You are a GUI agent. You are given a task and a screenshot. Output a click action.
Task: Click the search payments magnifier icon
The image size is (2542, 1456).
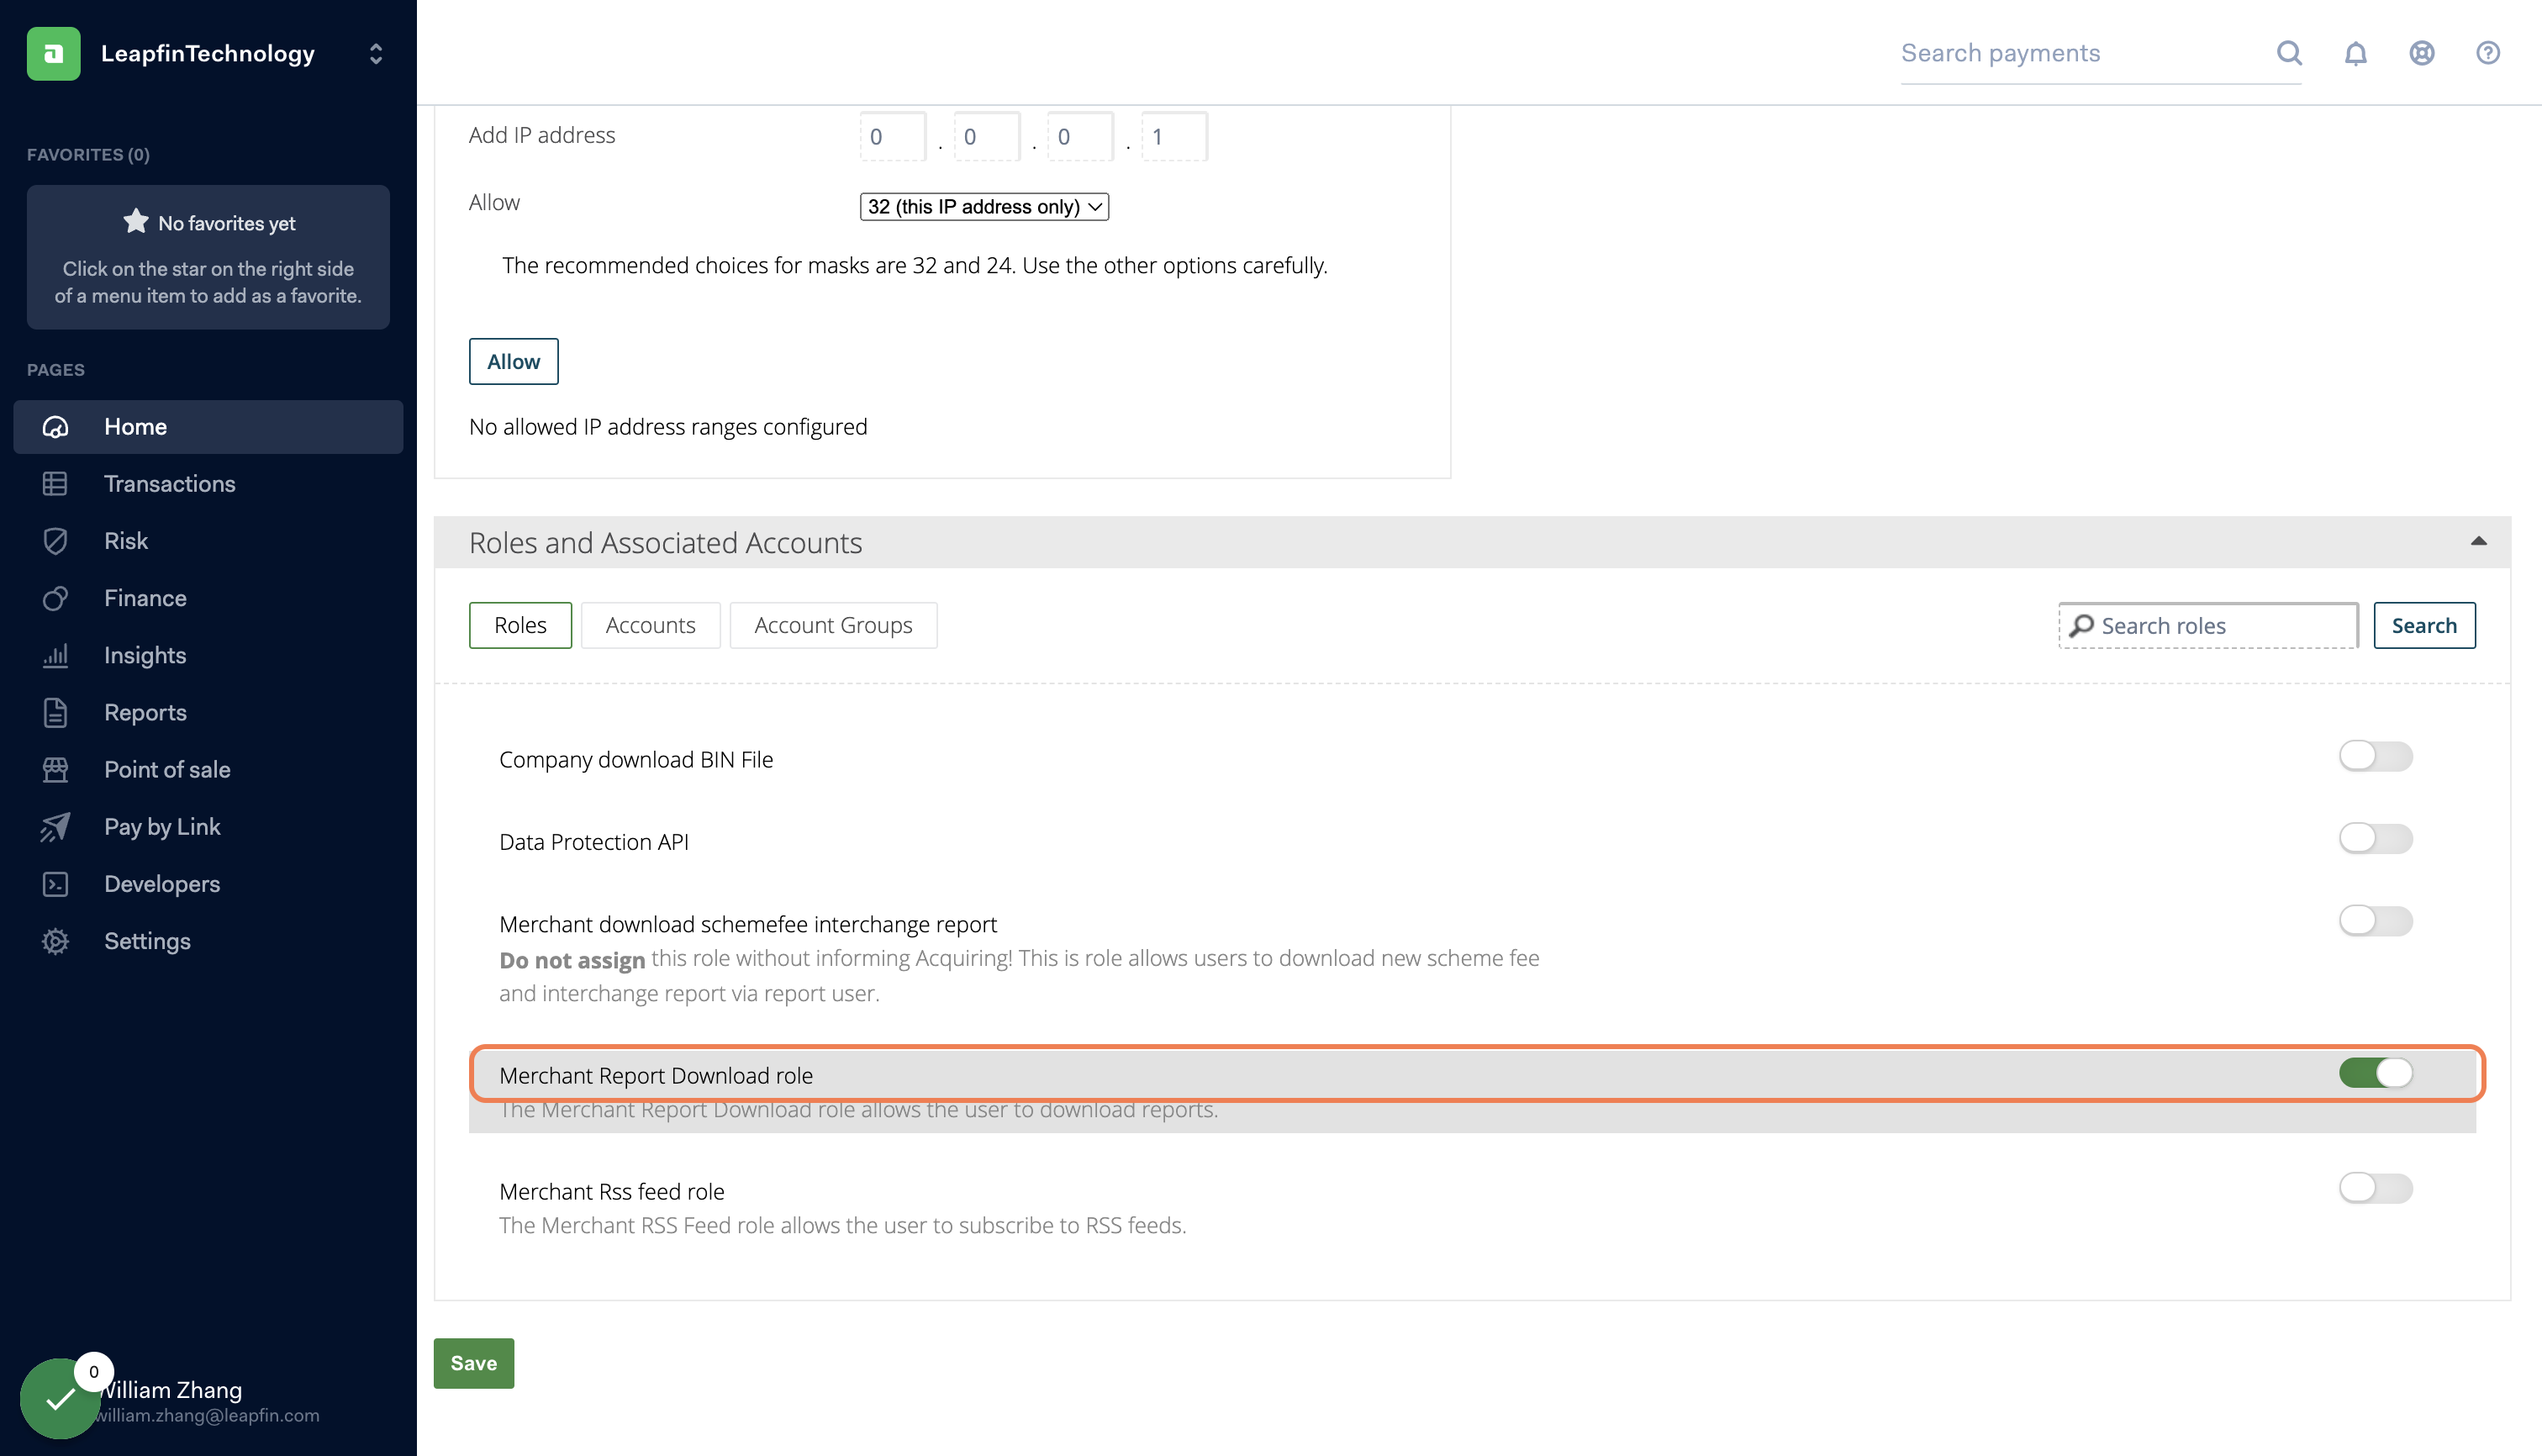click(x=2289, y=53)
